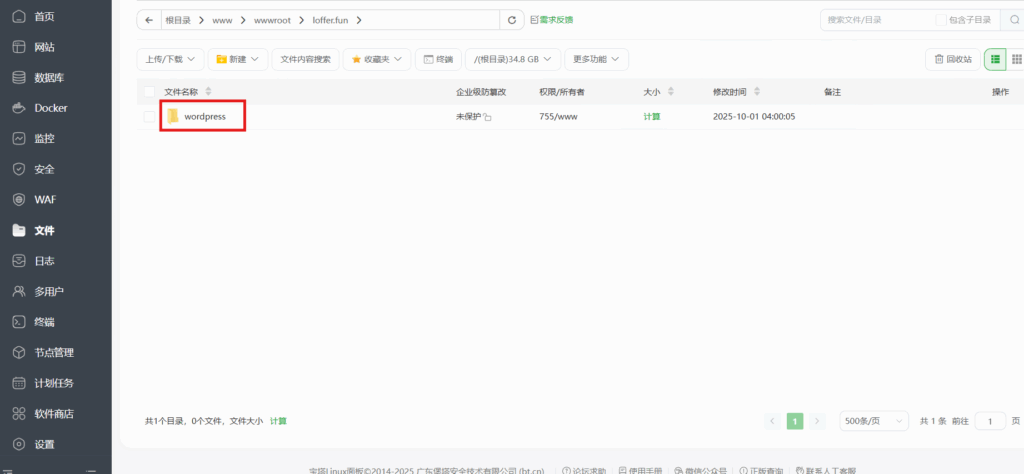Open the wordpress folder name

pos(205,117)
